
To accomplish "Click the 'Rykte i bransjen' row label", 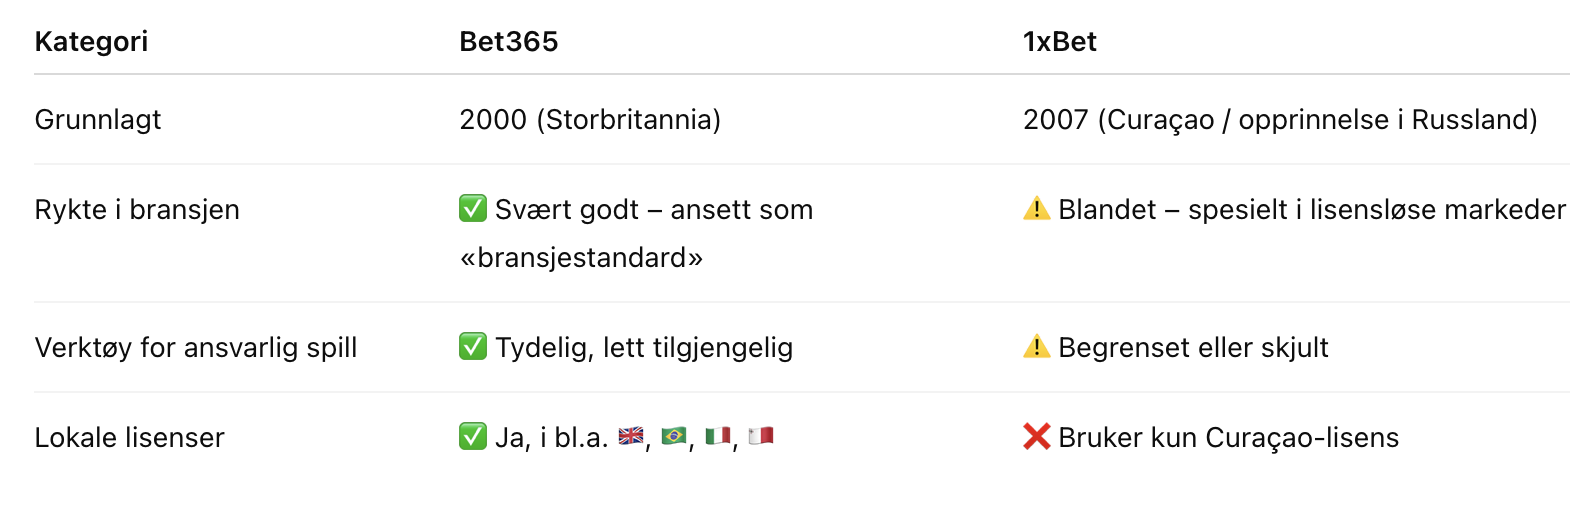I will (137, 210).
